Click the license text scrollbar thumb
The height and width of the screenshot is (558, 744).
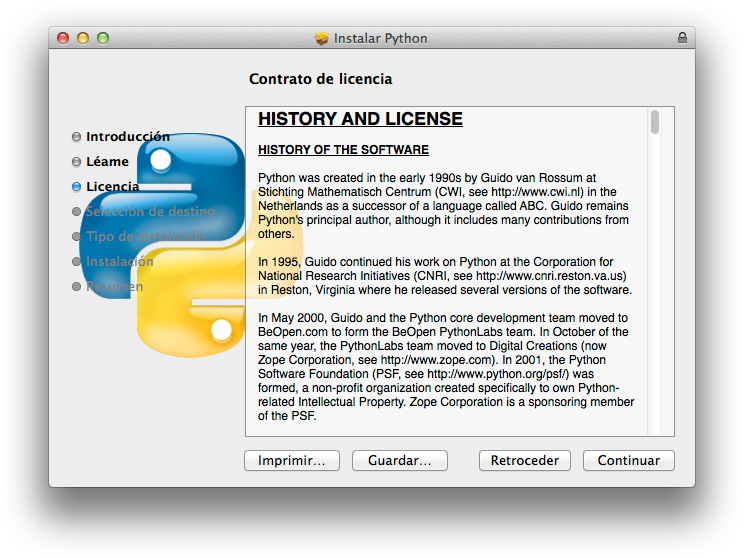pos(655,122)
